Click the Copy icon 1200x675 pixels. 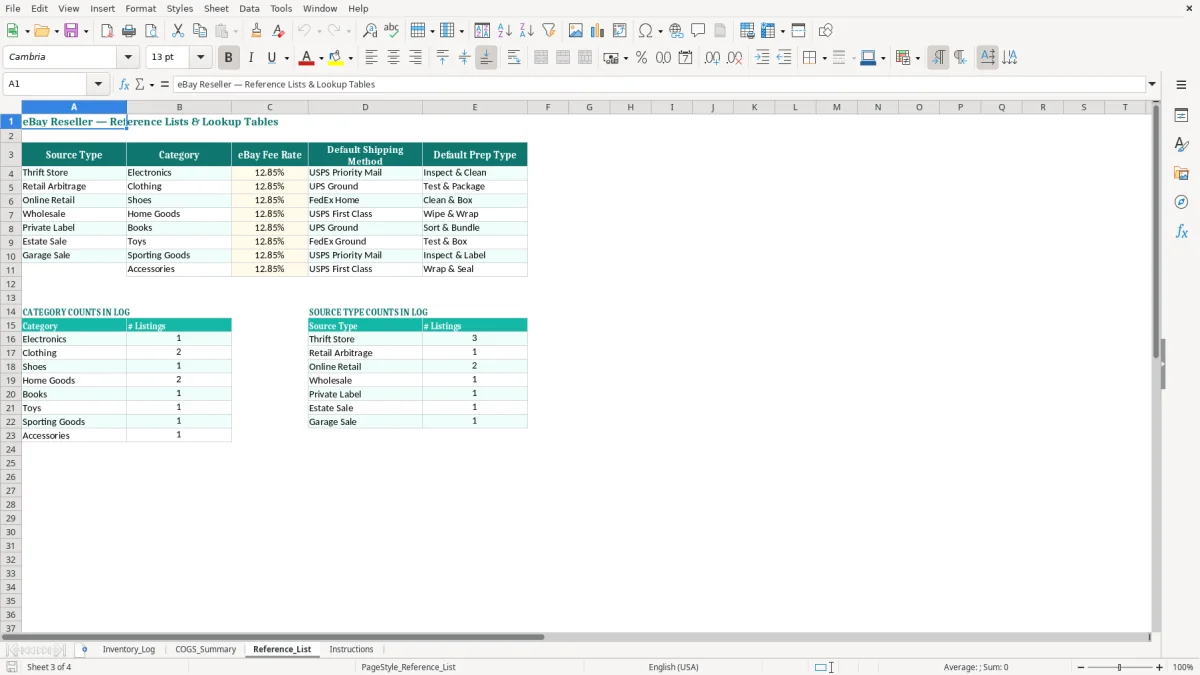[200, 31]
